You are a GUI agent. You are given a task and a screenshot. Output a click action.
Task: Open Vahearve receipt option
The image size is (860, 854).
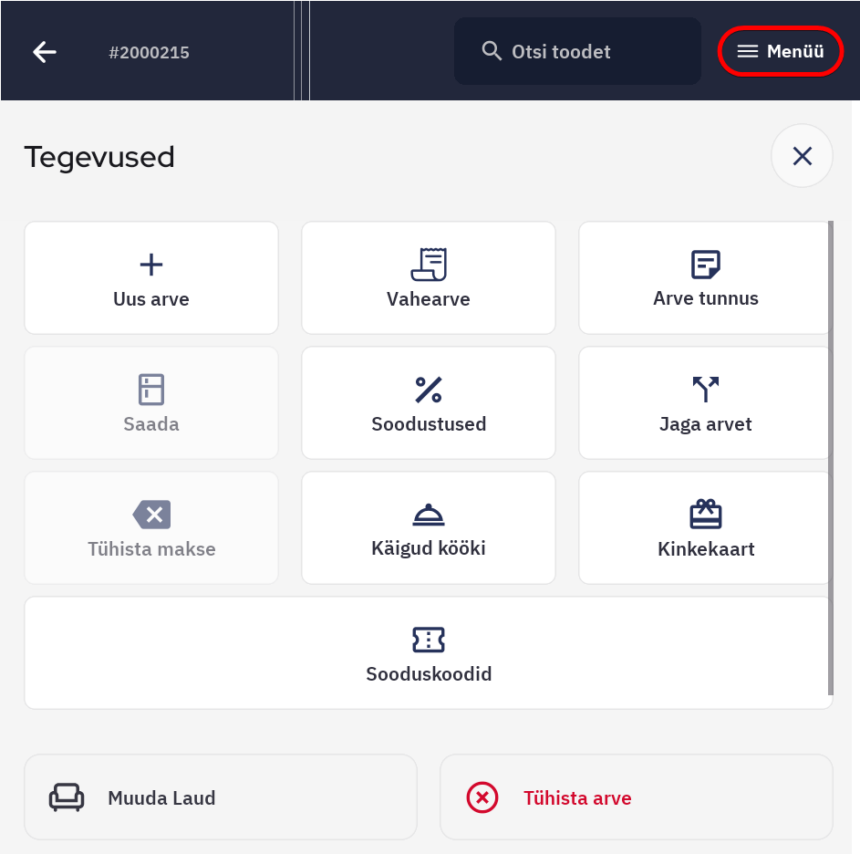tap(428, 278)
